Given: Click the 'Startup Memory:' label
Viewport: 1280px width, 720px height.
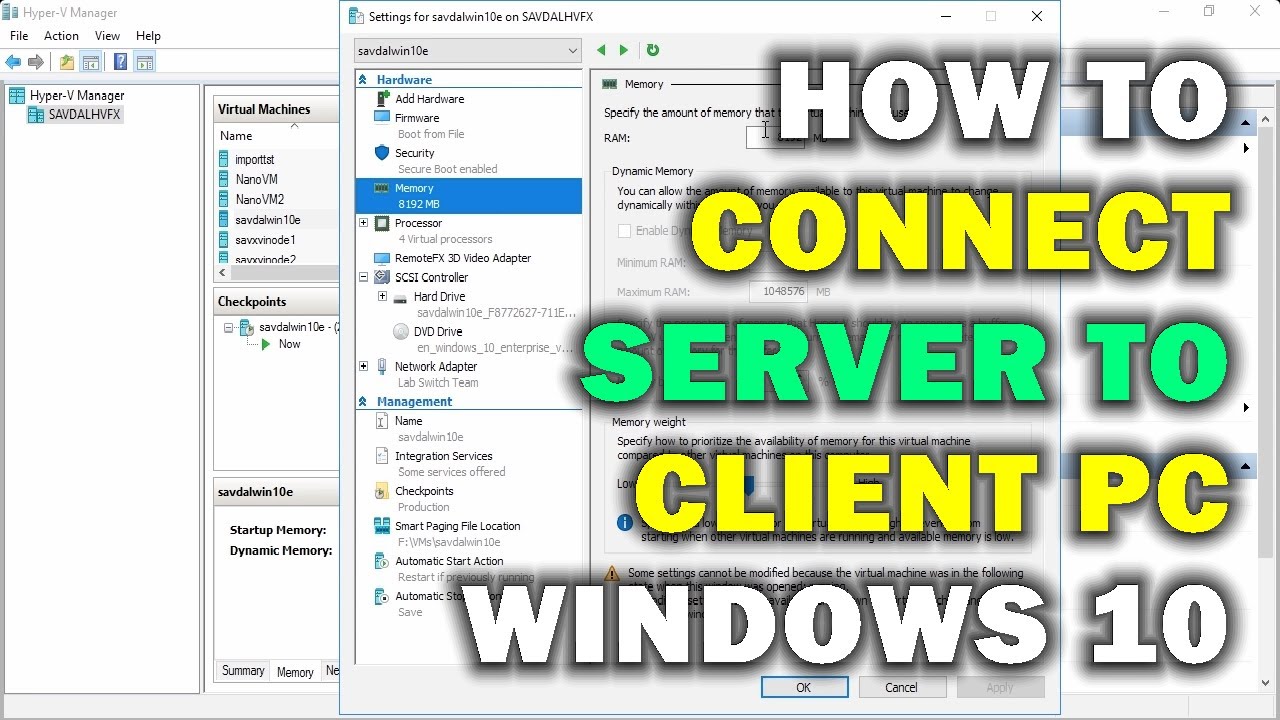Looking at the screenshot, I should tap(278, 531).
